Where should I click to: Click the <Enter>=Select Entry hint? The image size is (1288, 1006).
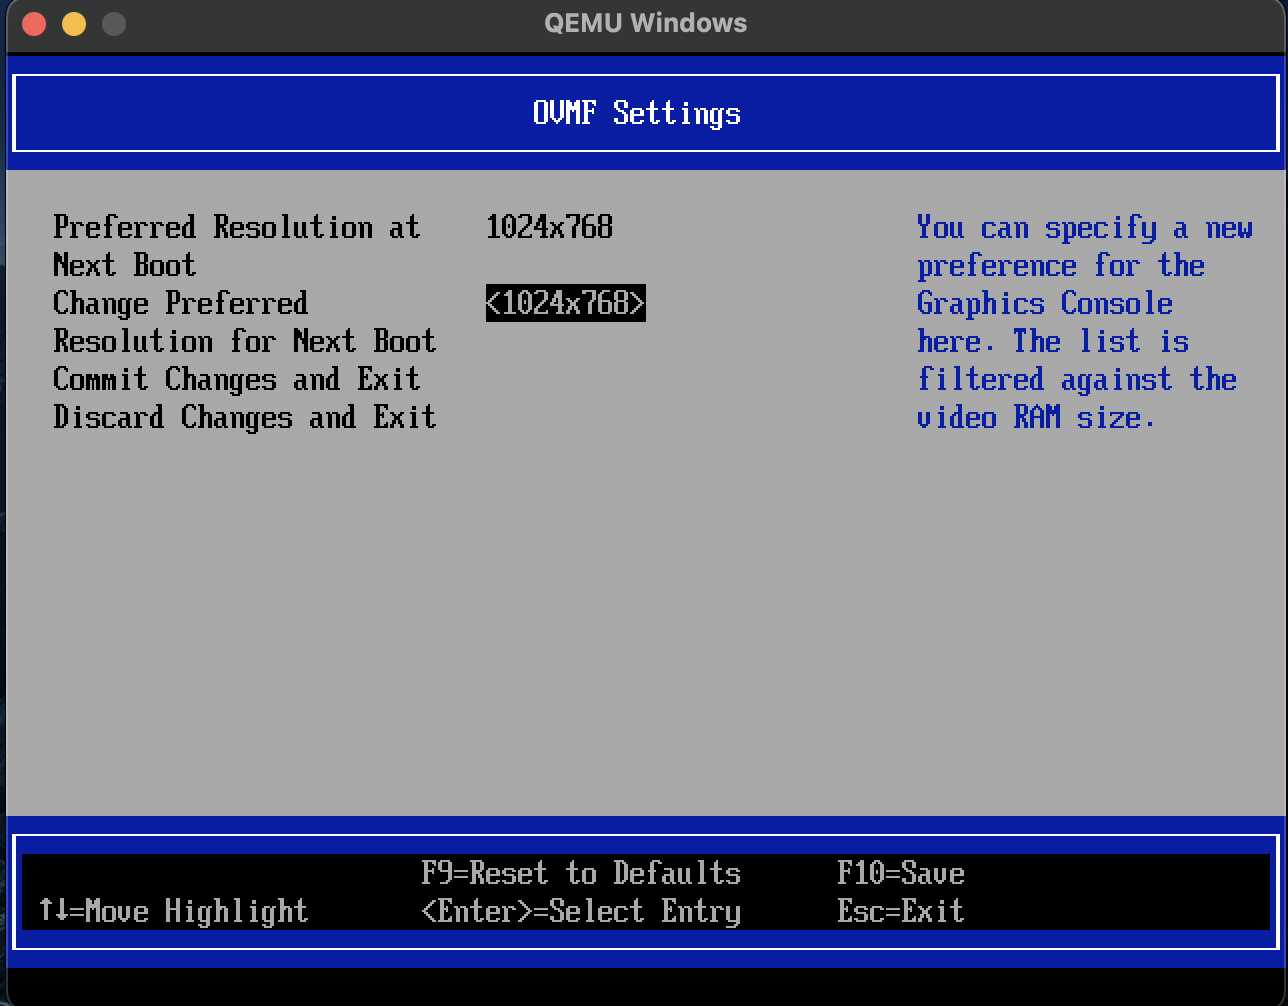coord(581,911)
